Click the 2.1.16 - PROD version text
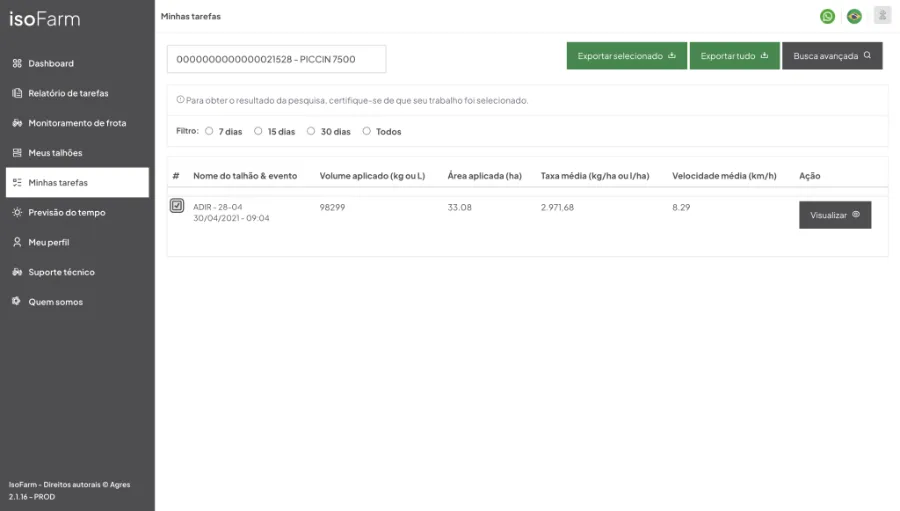The height and width of the screenshot is (511, 900). (x=32, y=497)
